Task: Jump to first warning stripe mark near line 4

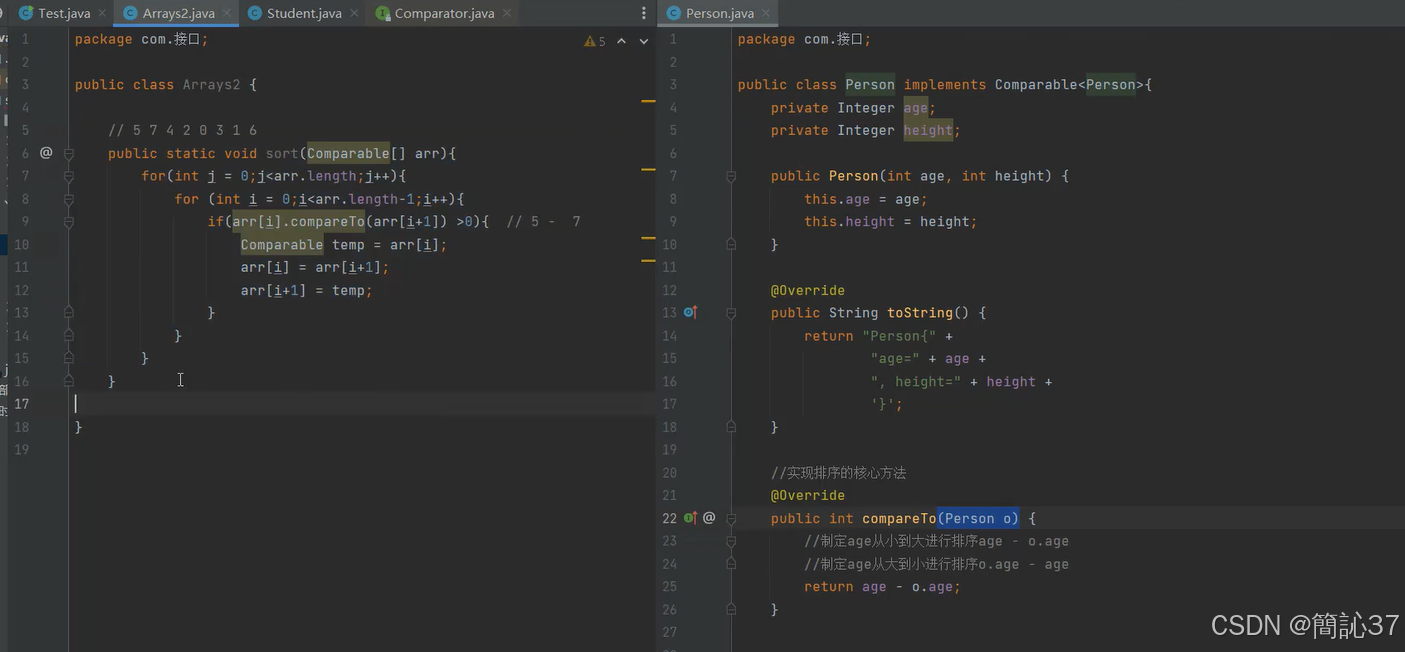Action: 648,101
